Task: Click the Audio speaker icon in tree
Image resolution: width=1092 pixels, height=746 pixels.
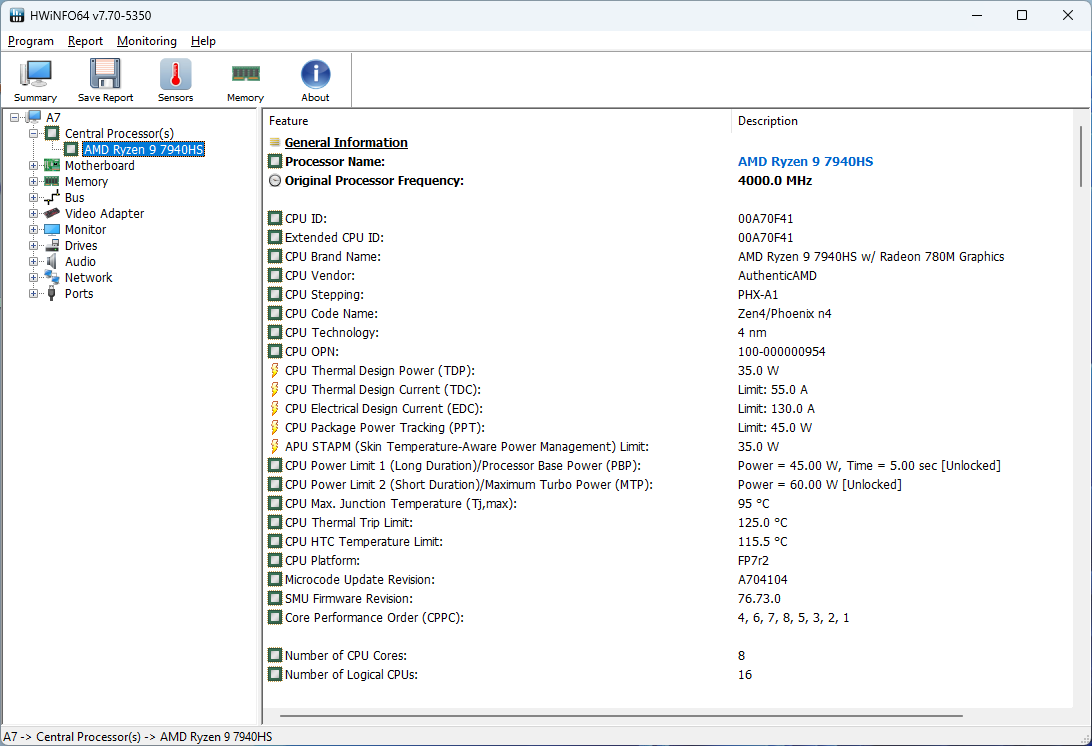Action: (x=52, y=261)
